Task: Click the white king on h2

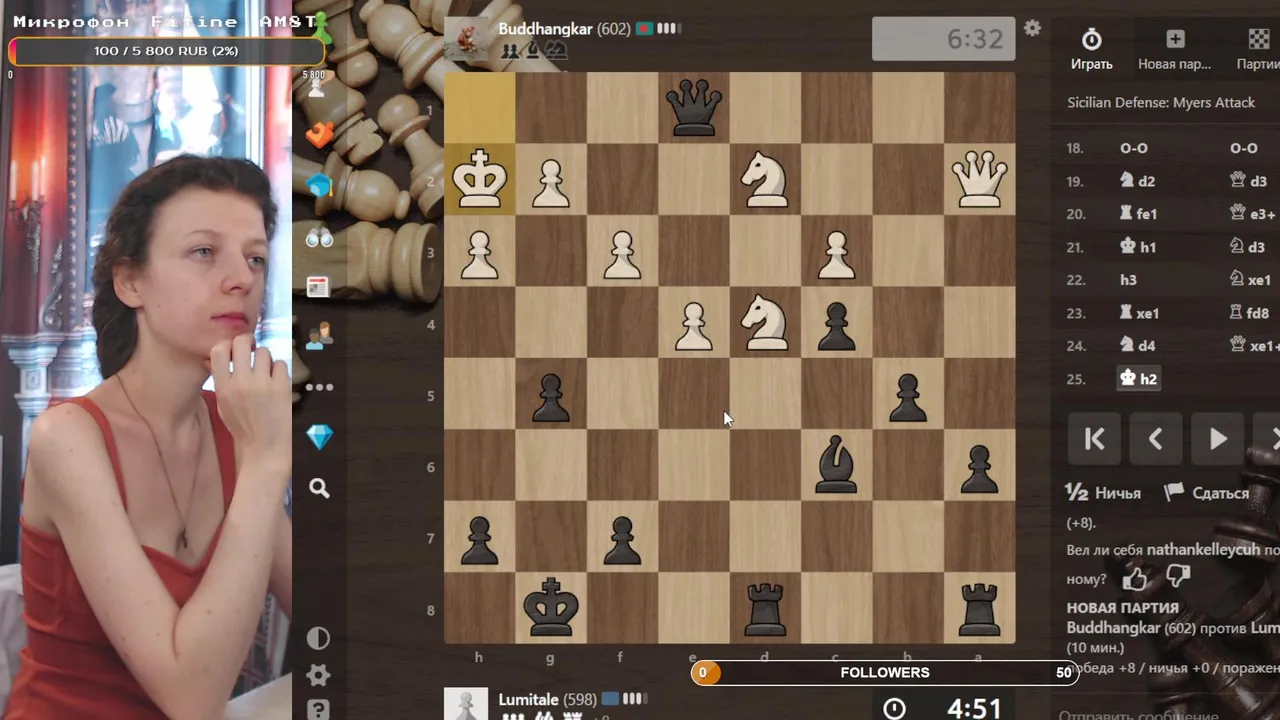Action: (480, 179)
